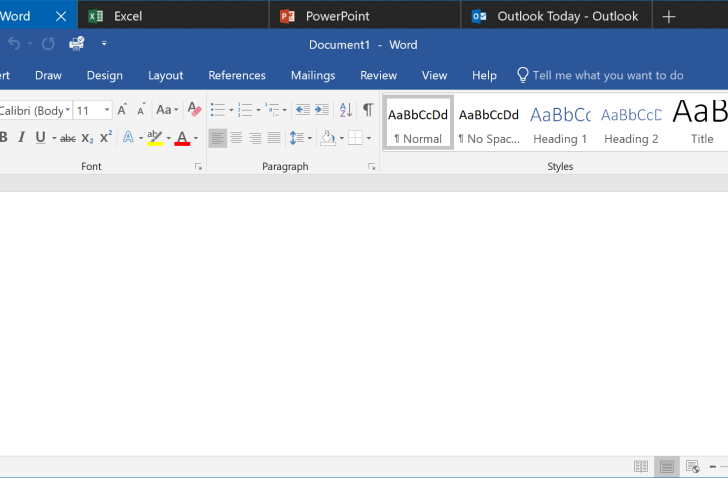Expand Customize Quick Access Toolbar arrow

click(x=104, y=44)
